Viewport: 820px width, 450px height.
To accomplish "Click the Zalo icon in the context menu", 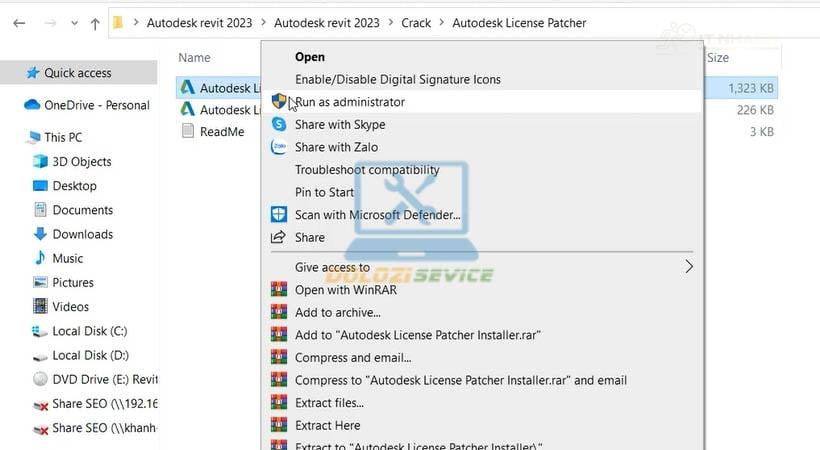I will click(x=279, y=147).
